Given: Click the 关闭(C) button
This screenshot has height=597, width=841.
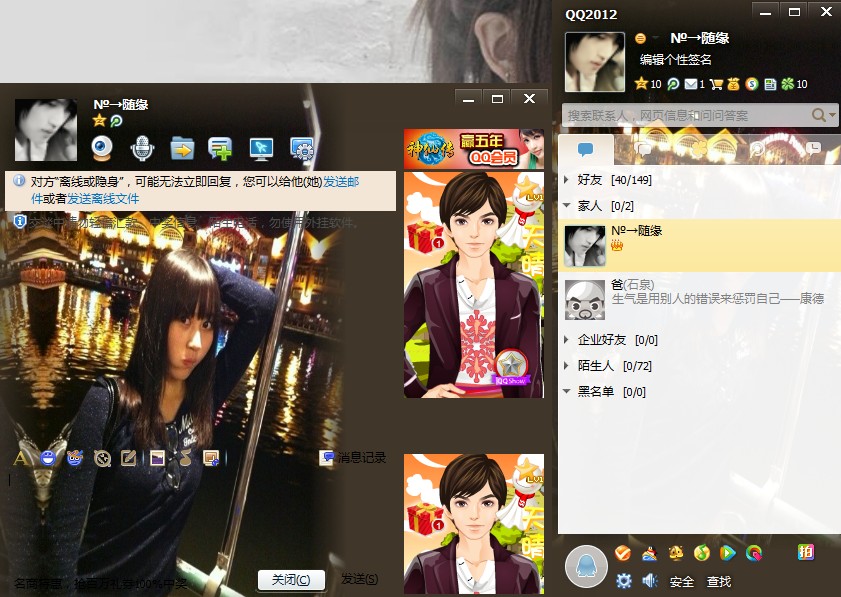Looking at the screenshot, I should tap(291, 579).
